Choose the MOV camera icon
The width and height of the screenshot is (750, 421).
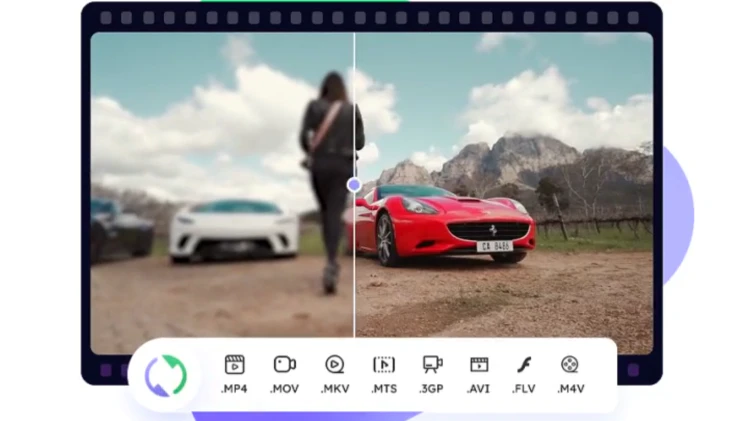click(x=285, y=365)
